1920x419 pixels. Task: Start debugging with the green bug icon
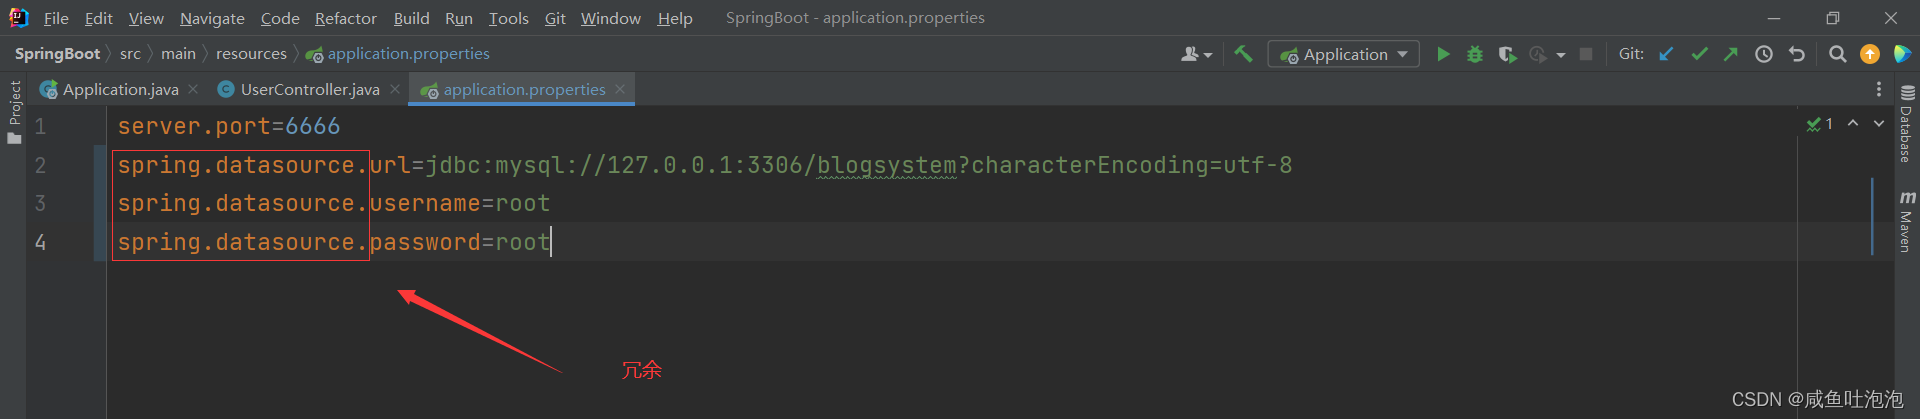pos(1475,54)
